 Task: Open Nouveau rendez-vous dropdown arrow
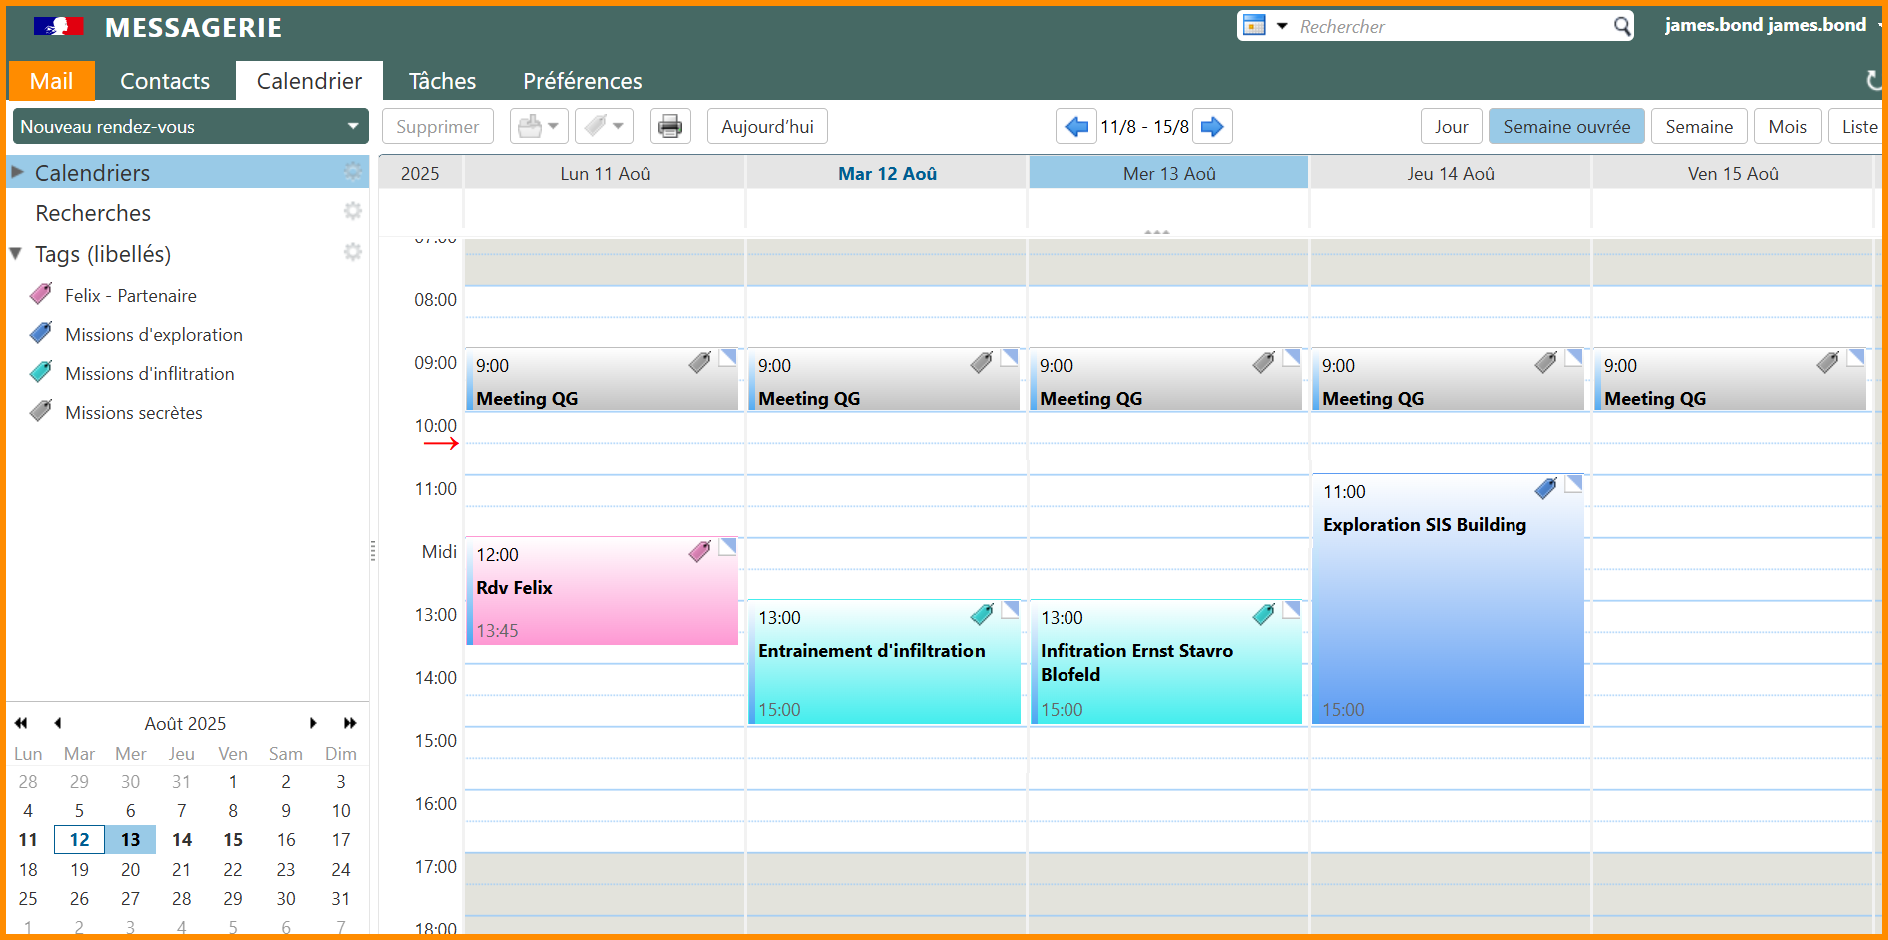point(353,127)
